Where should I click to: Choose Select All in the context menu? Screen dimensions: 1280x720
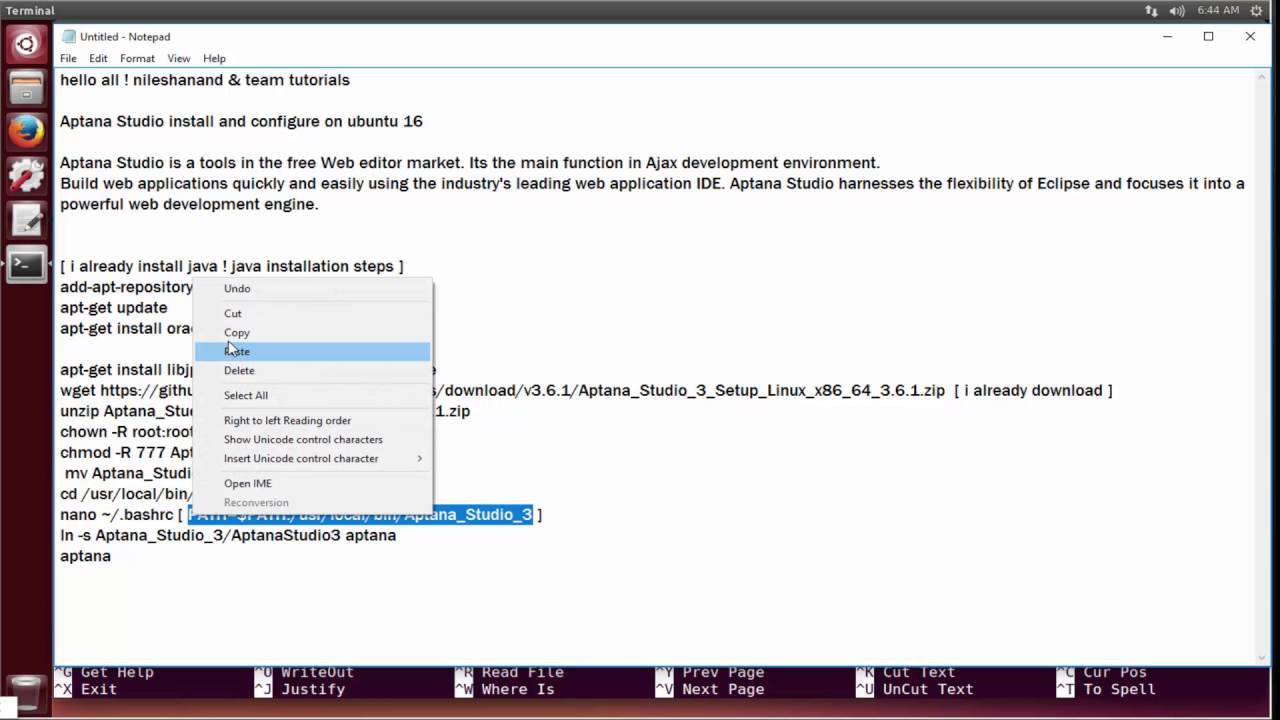[x=312, y=395]
